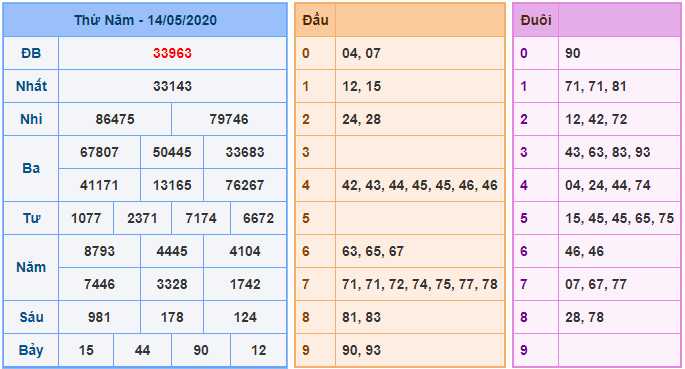Click the 'Bảy' row label
The image size is (685, 369).
31,350
